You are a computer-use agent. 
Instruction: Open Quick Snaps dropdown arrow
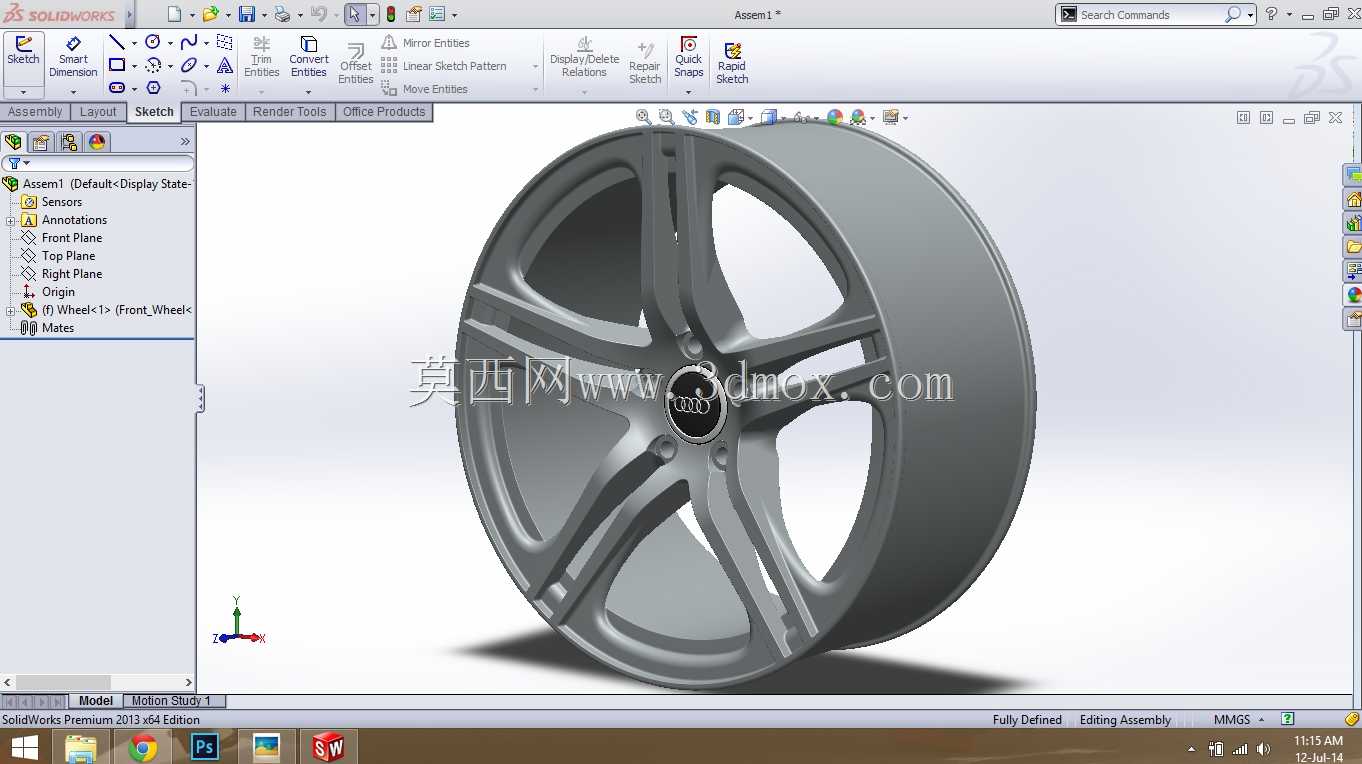click(x=689, y=92)
